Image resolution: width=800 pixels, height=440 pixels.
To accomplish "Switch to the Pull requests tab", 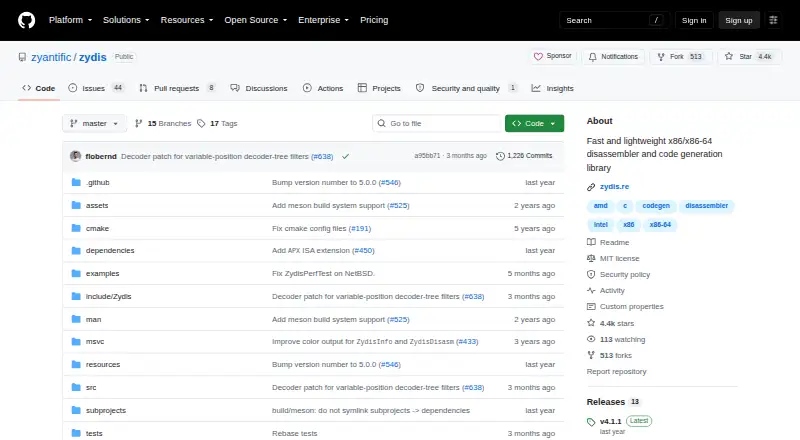I will coord(177,88).
